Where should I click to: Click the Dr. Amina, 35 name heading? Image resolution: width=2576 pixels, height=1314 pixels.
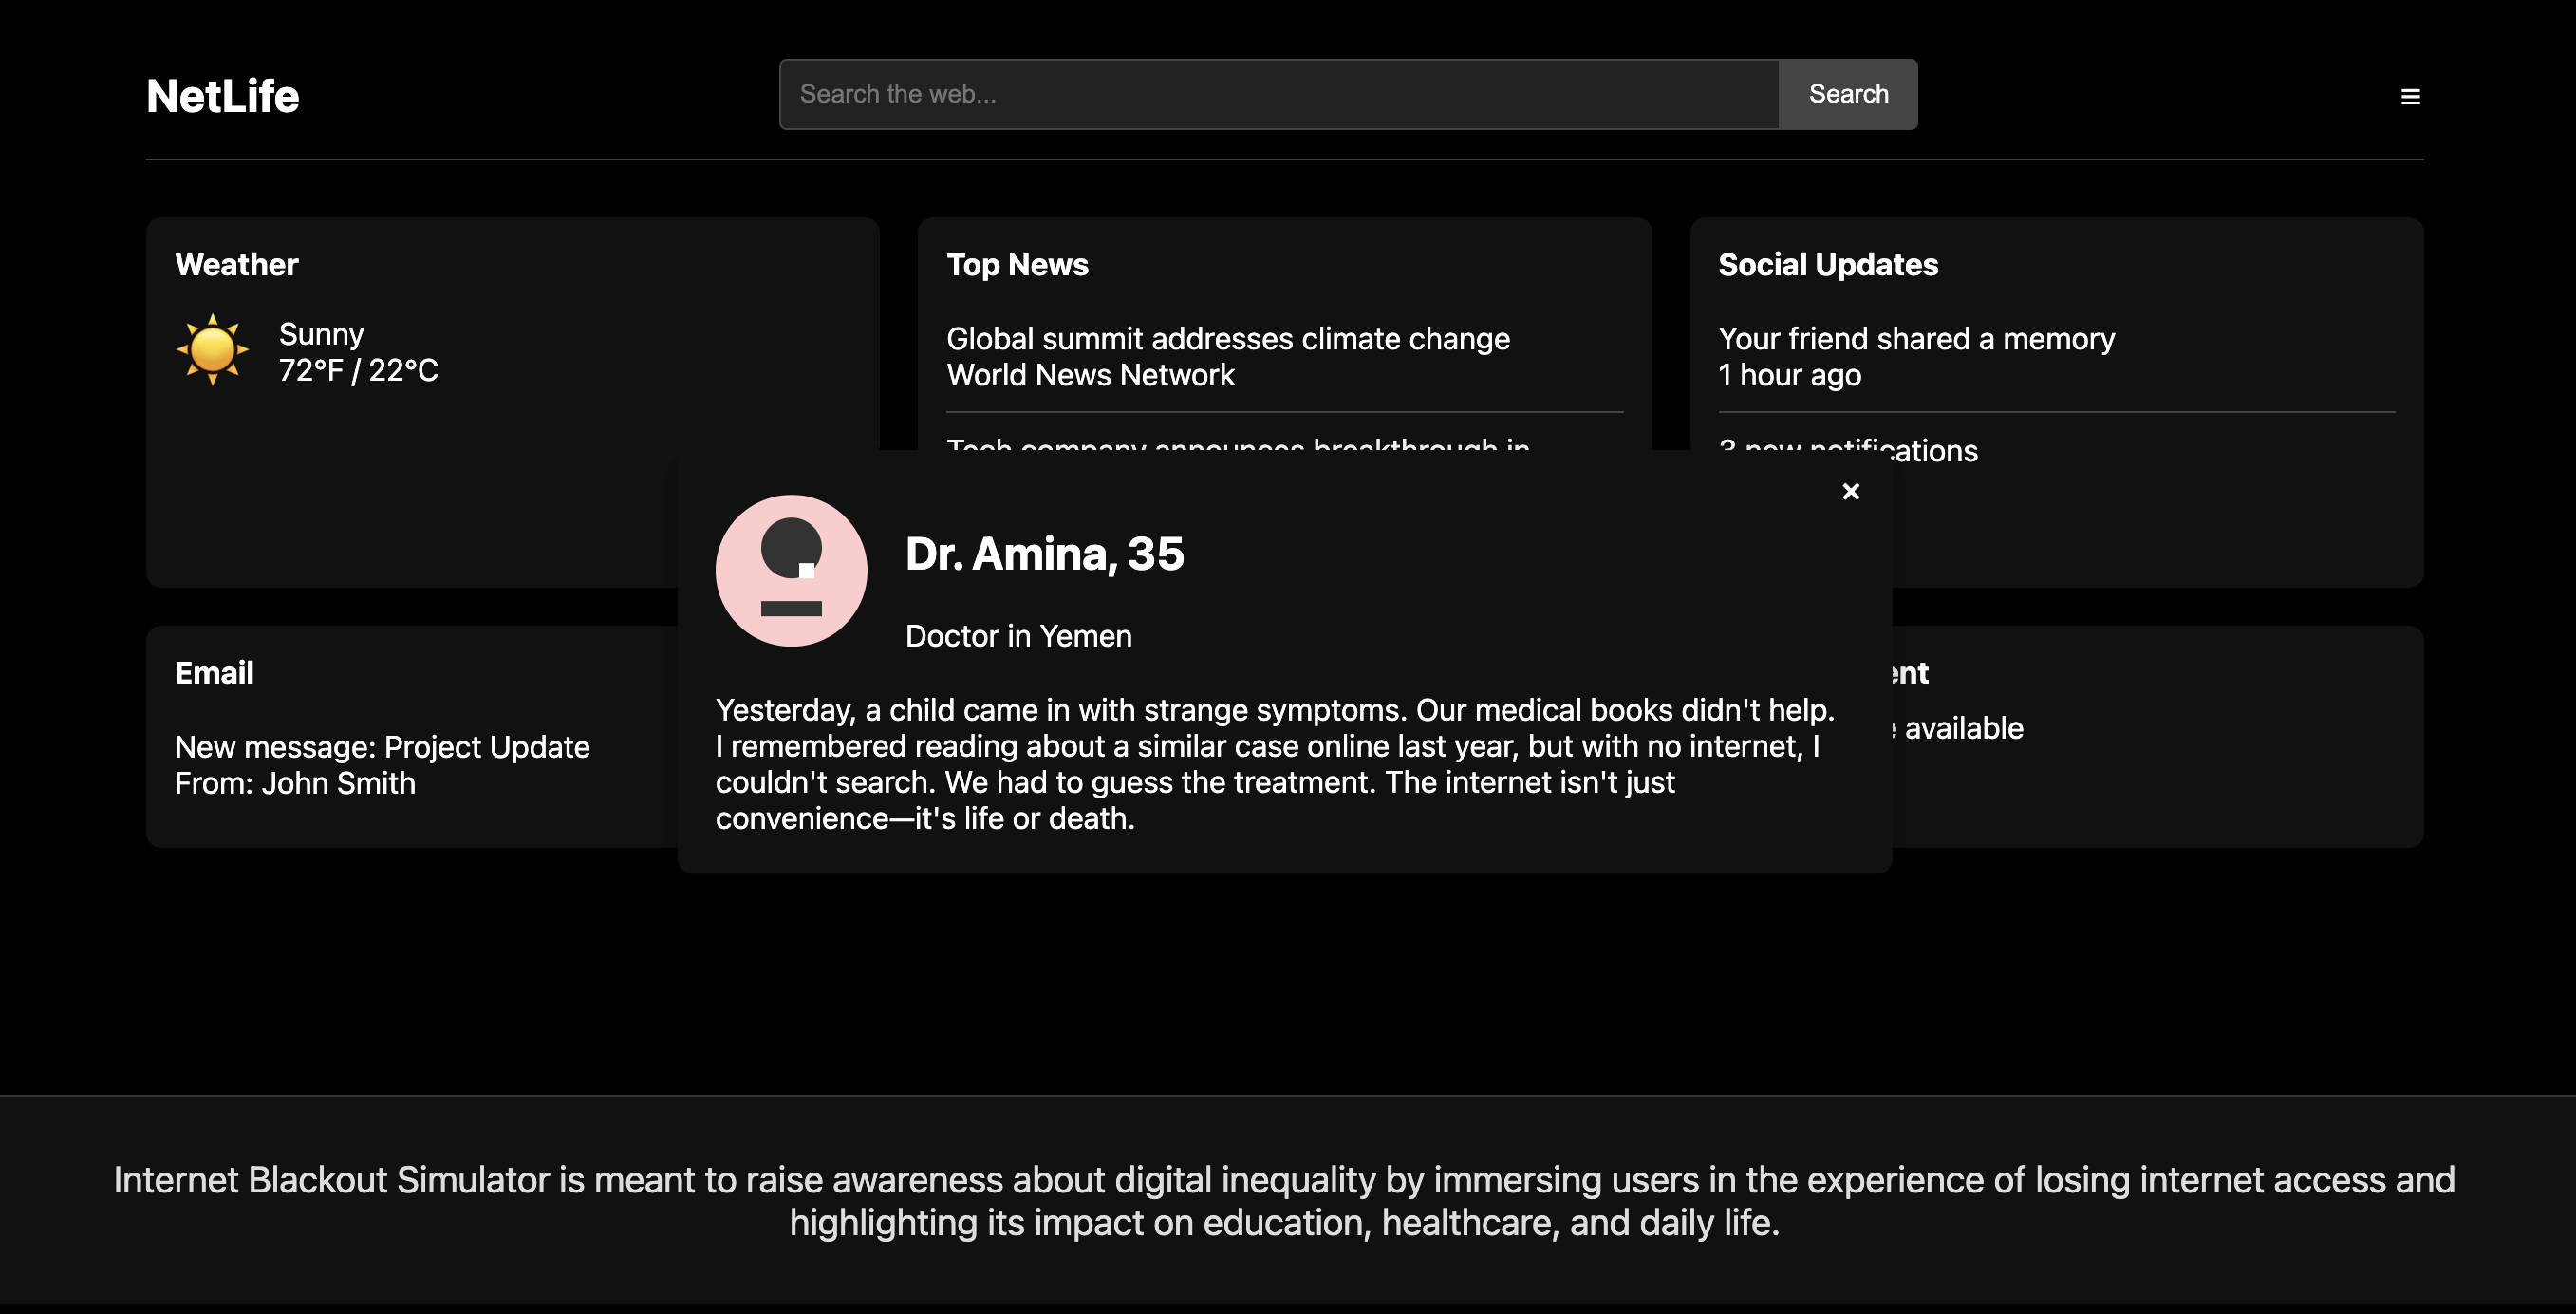1044,554
